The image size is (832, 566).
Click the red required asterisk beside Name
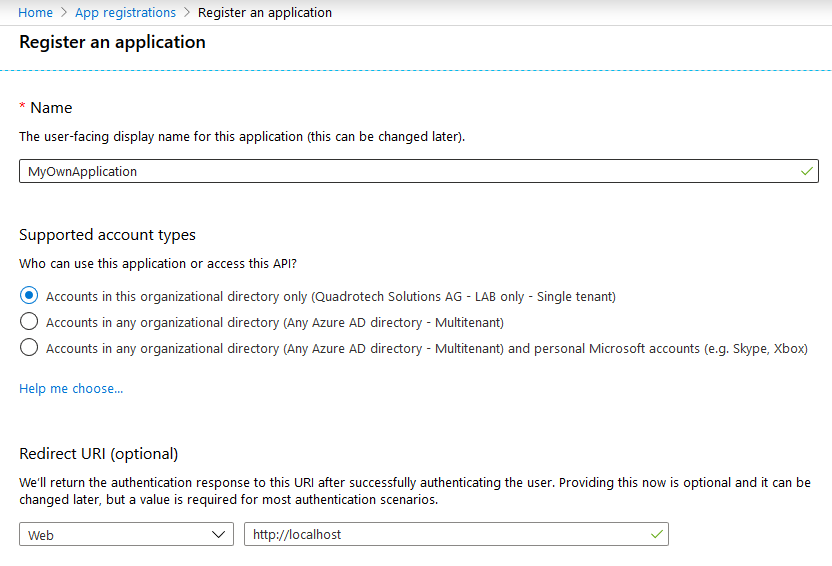click(x=22, y=106)
